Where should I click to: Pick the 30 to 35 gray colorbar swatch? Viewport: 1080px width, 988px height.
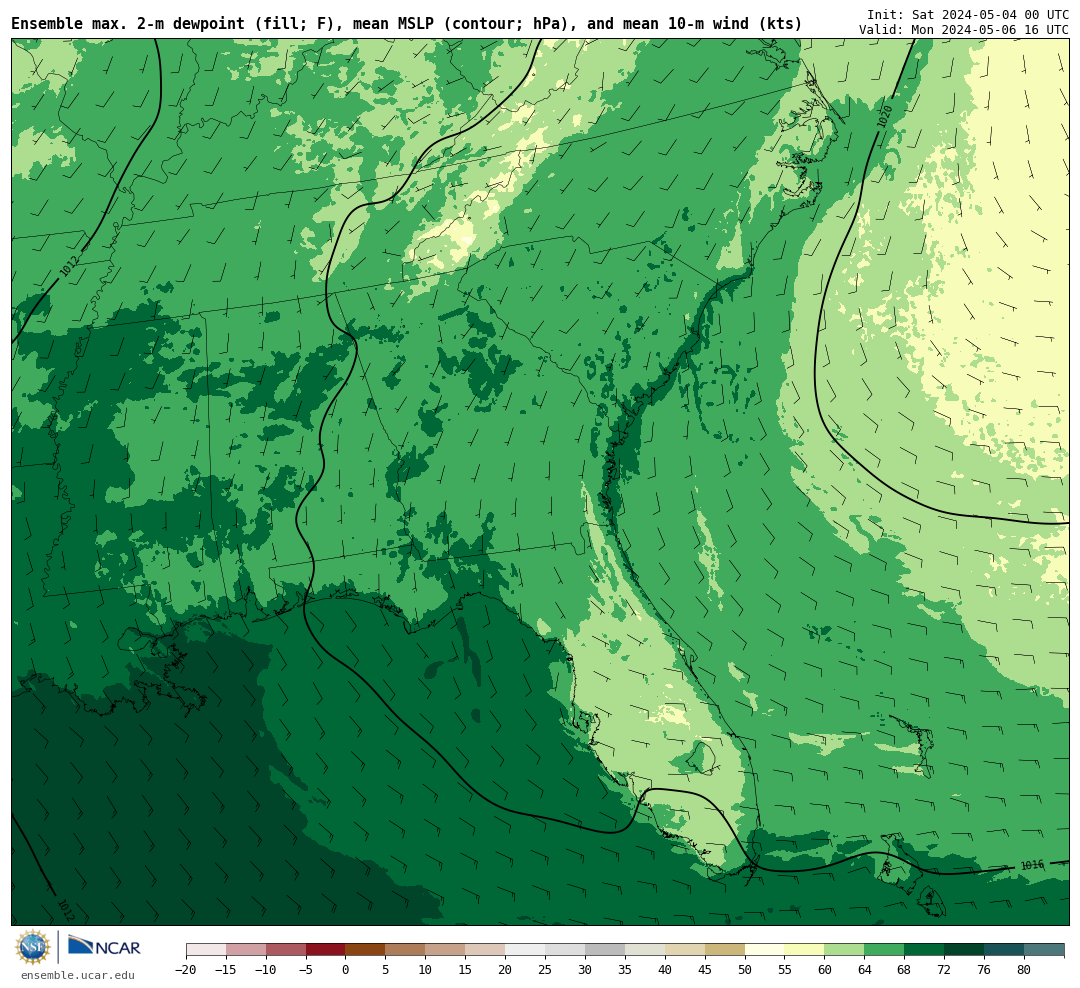605,950
